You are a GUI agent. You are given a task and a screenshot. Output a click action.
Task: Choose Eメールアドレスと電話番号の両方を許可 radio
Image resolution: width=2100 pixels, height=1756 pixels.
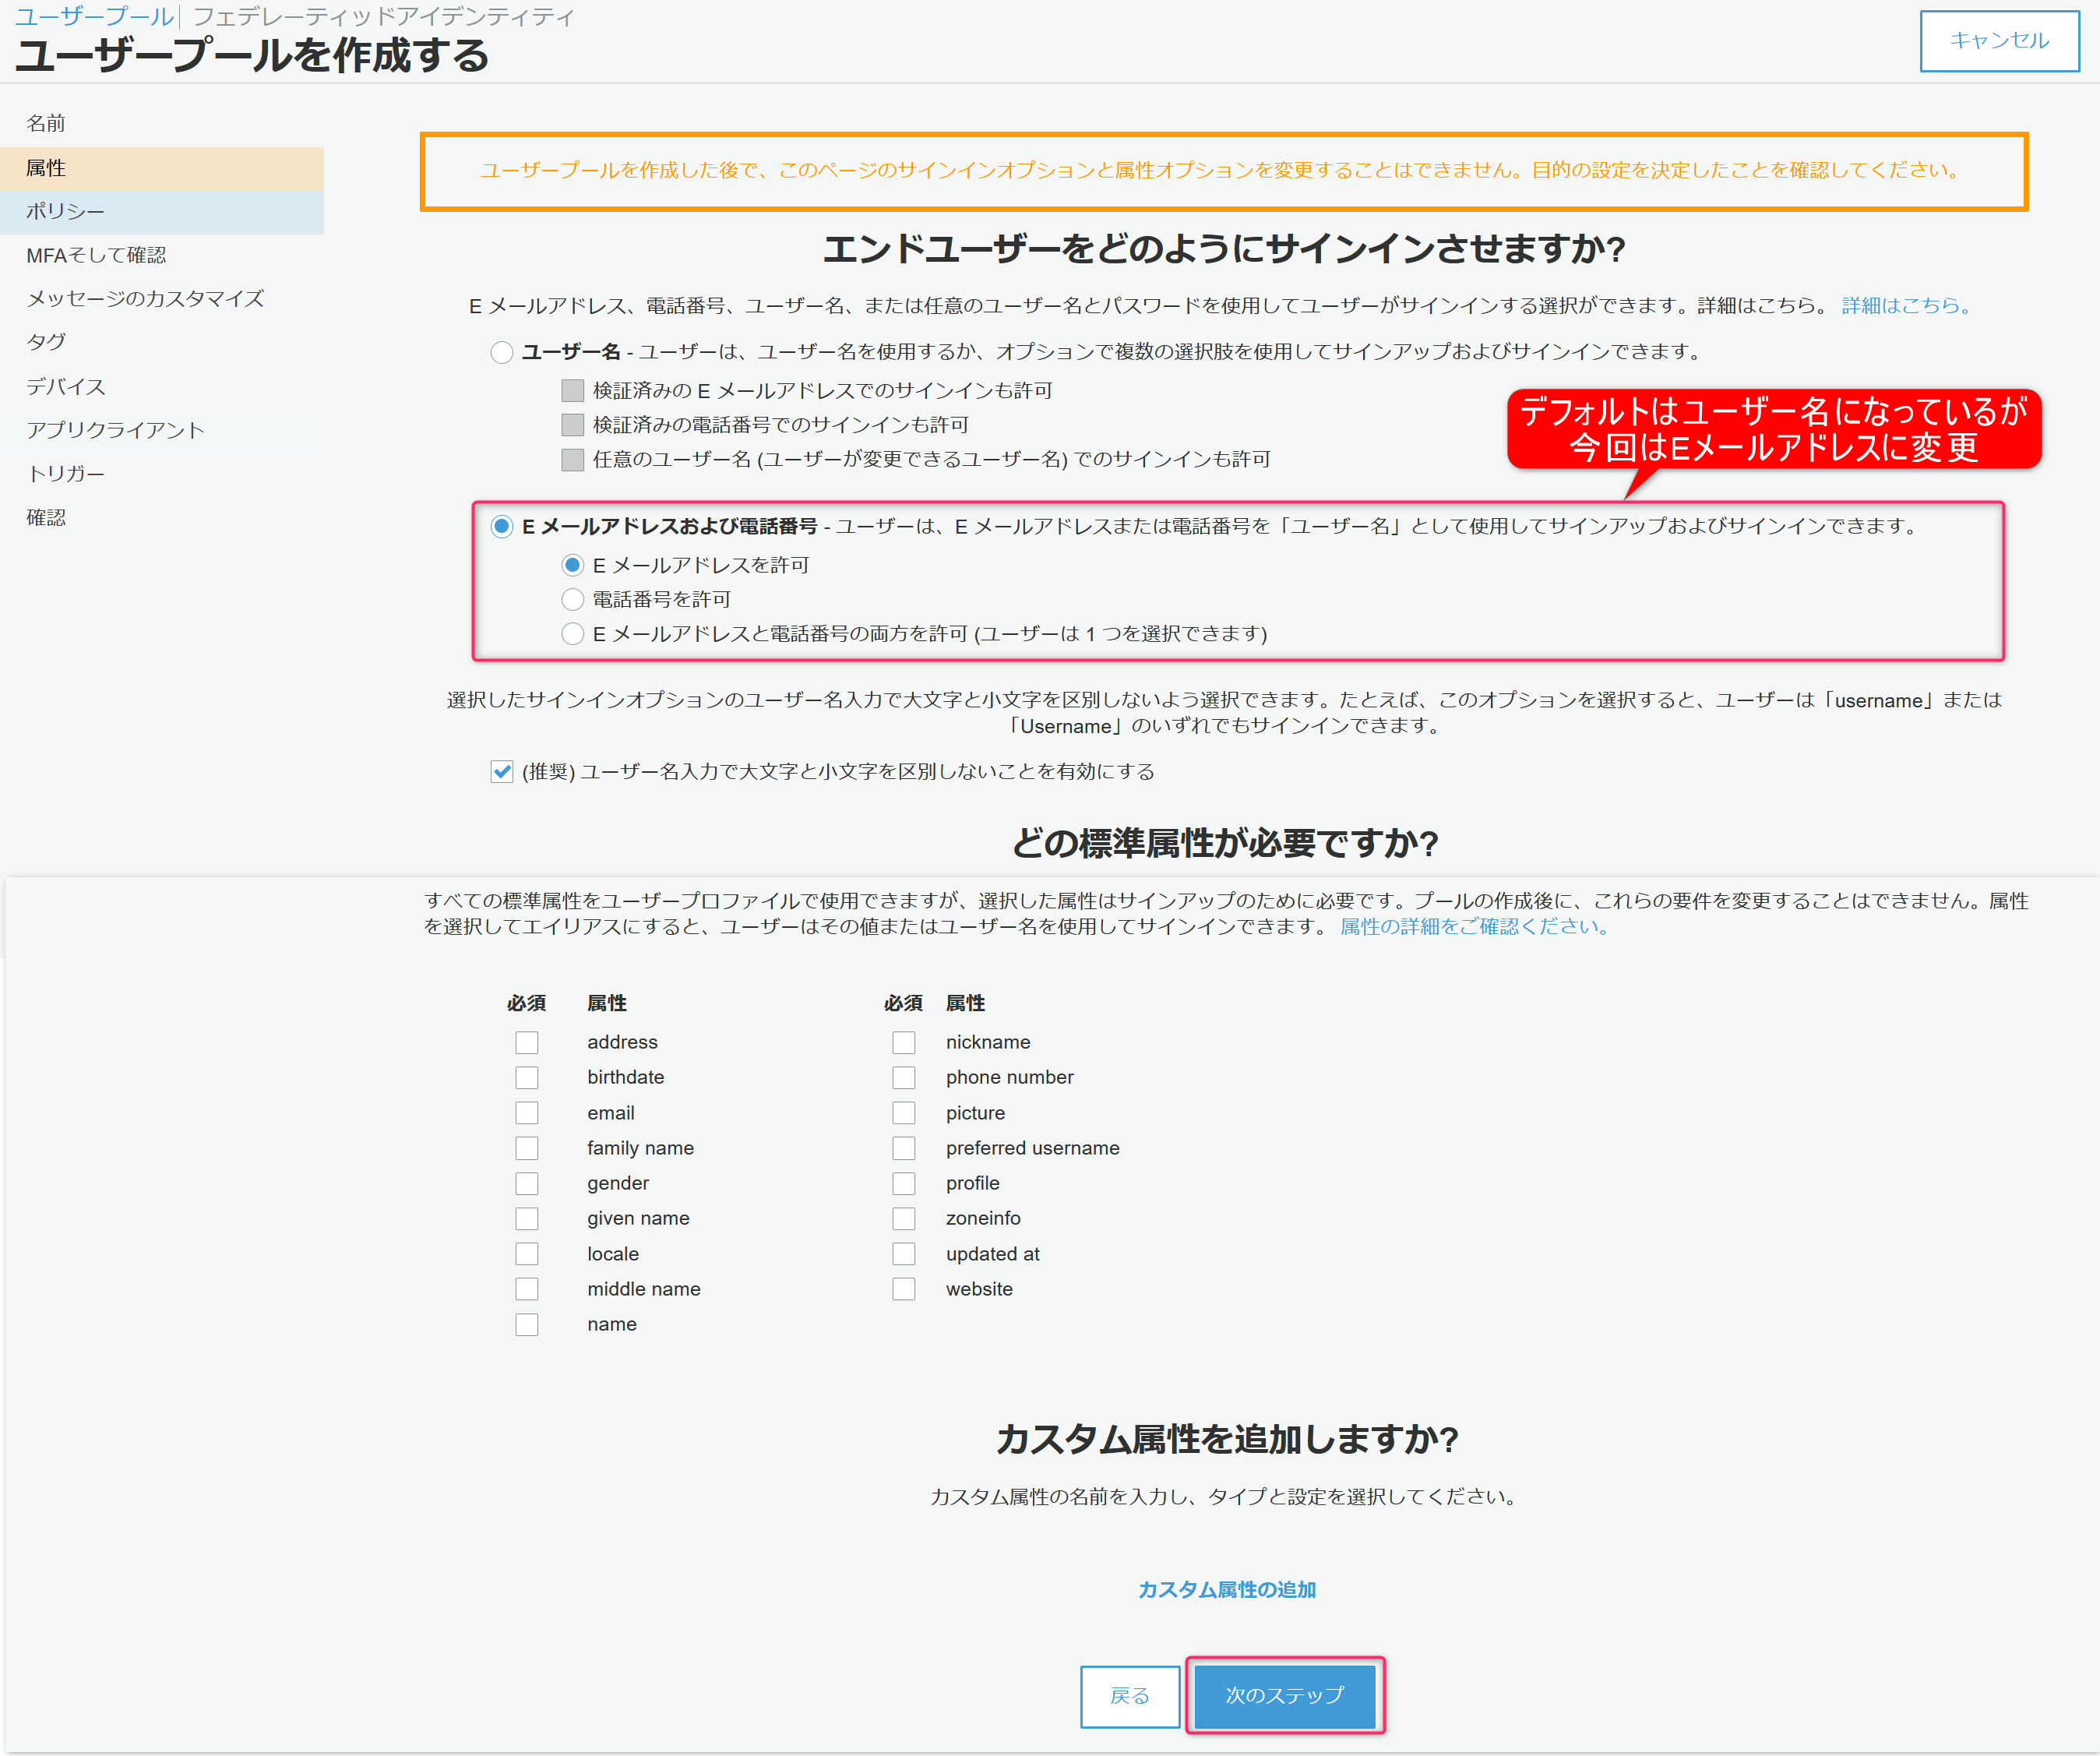[x=572, y=633]
